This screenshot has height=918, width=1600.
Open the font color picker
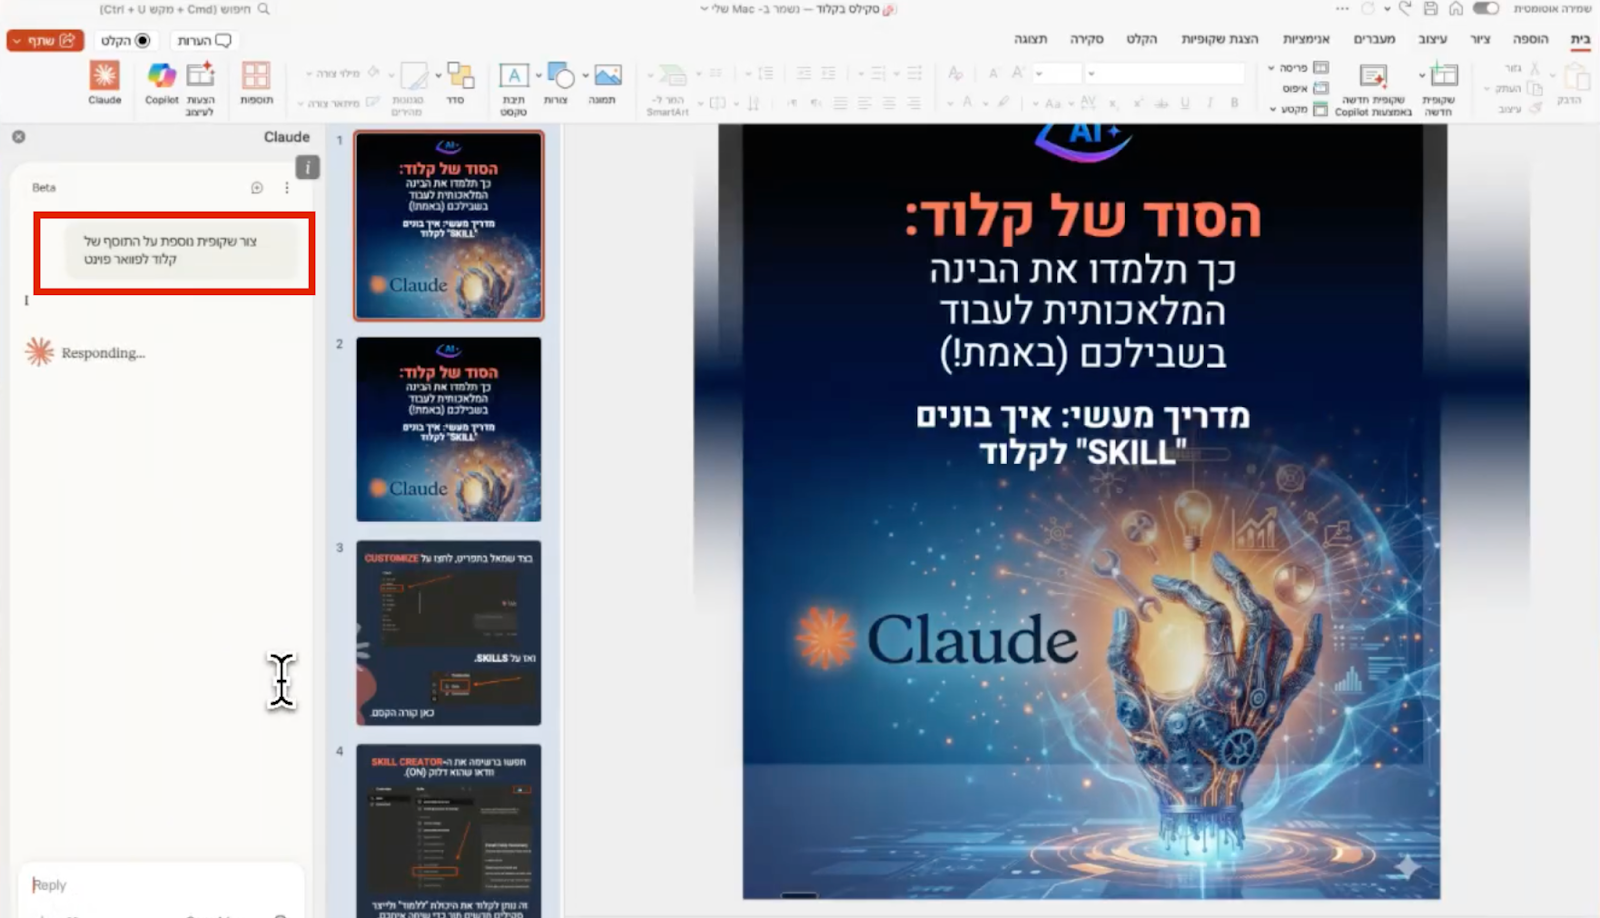click(x=967, y=102)
